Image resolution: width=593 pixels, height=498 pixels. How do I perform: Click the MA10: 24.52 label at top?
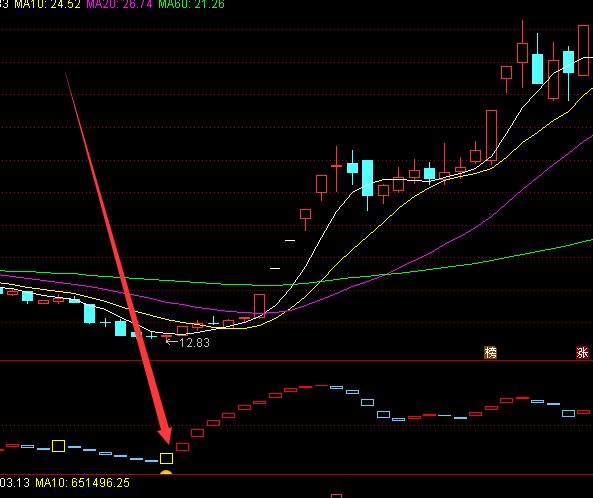click(x=47, y=4)
